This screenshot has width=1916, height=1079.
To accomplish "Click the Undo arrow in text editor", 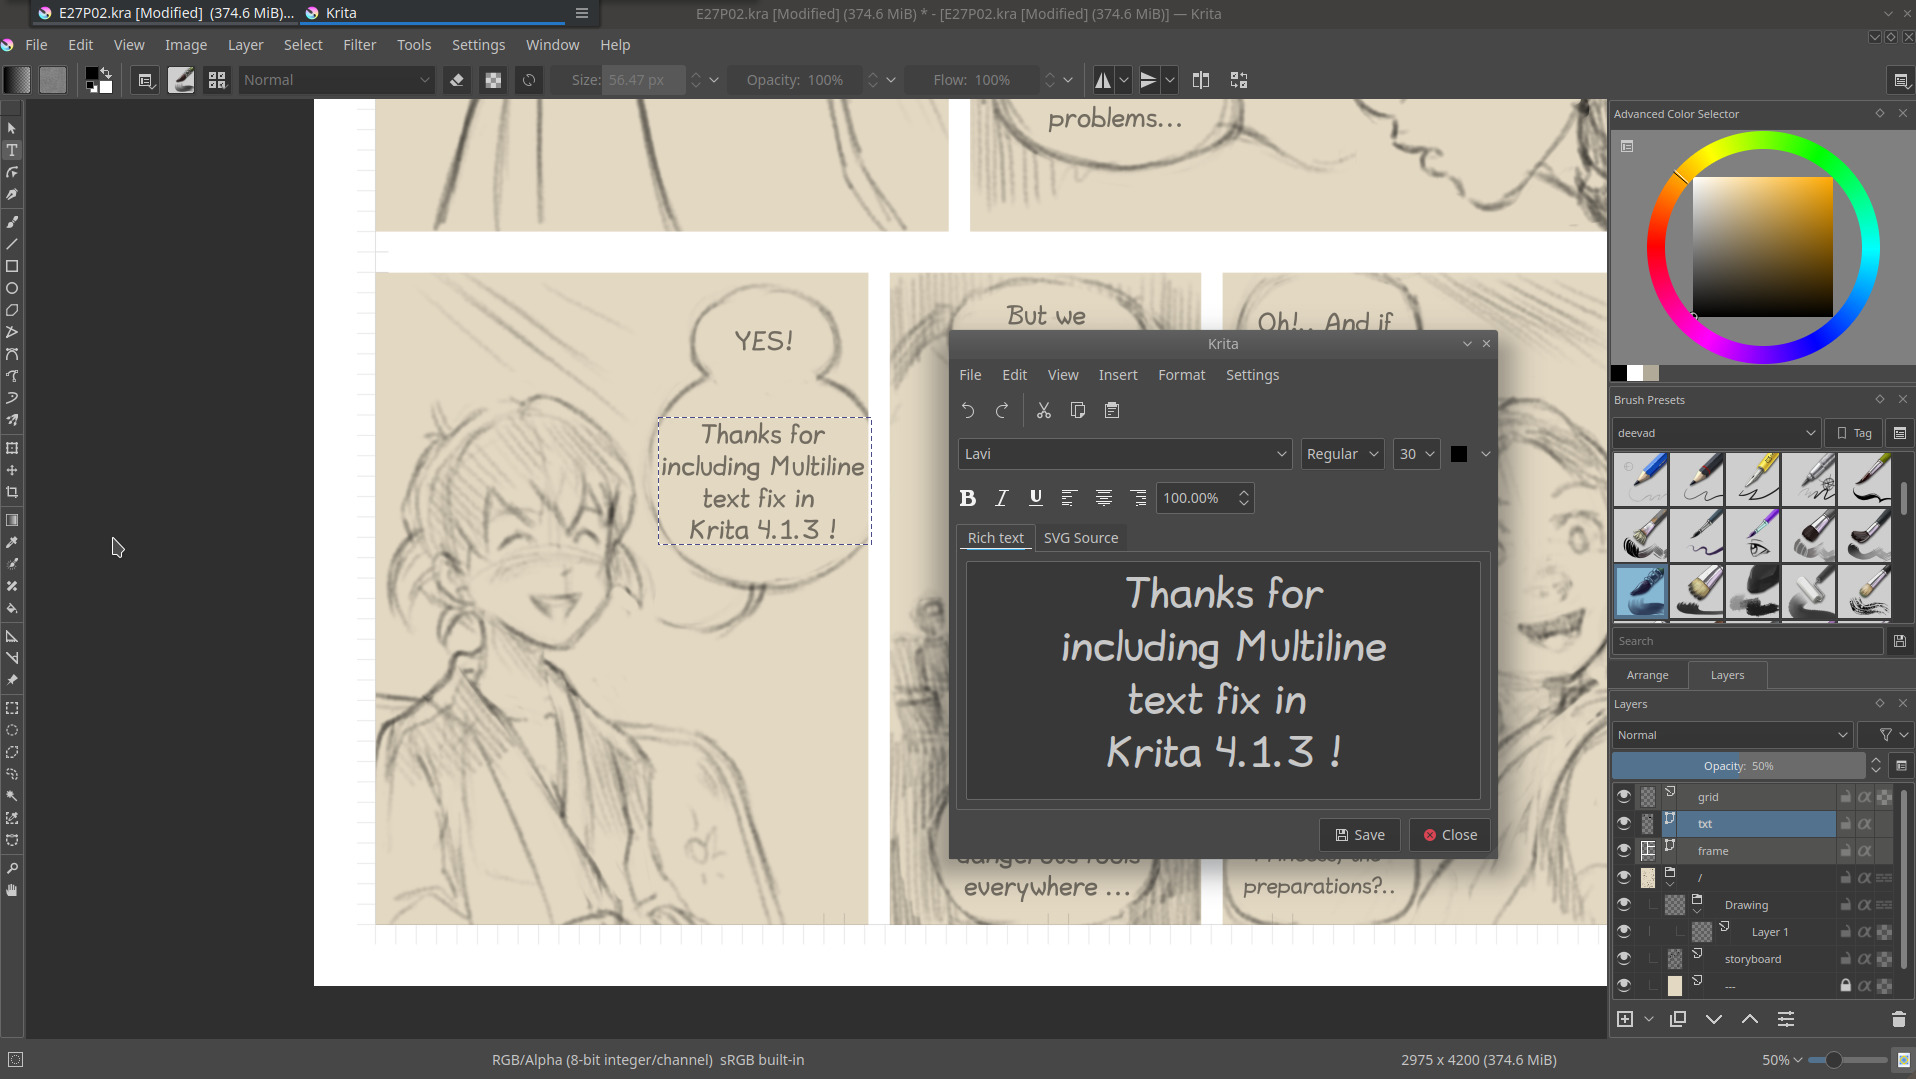I will pos(967,411).
